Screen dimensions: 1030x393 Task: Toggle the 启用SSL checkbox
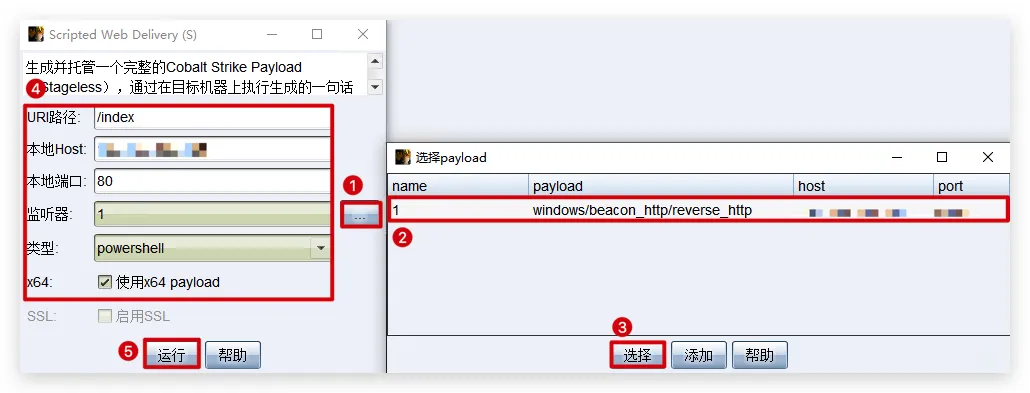point(104,316)
